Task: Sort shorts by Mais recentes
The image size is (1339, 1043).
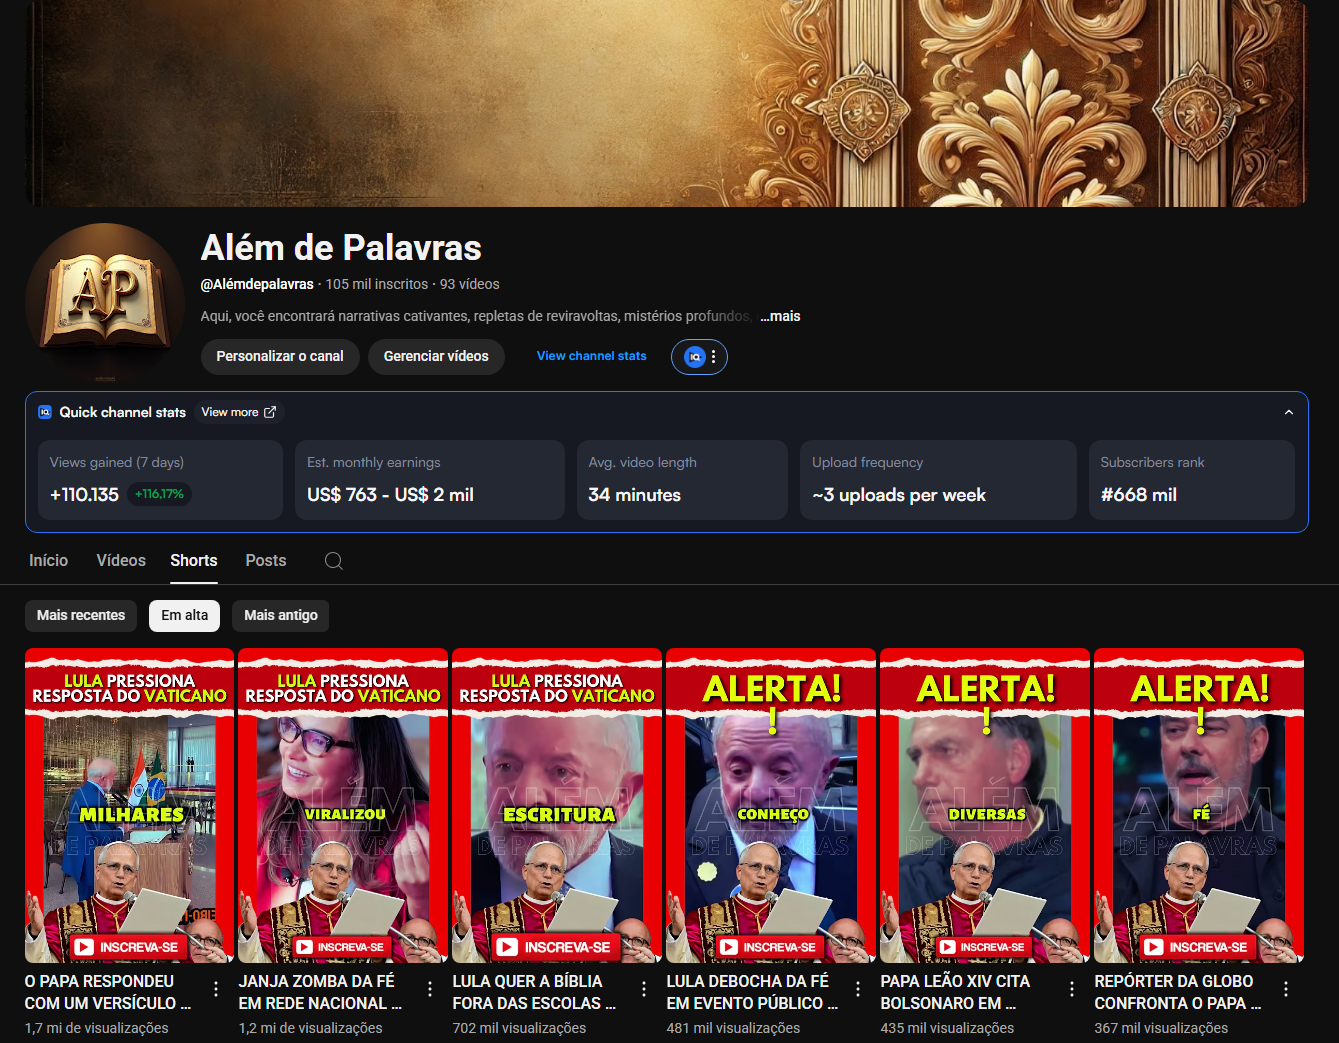Action: pos(81,615)
